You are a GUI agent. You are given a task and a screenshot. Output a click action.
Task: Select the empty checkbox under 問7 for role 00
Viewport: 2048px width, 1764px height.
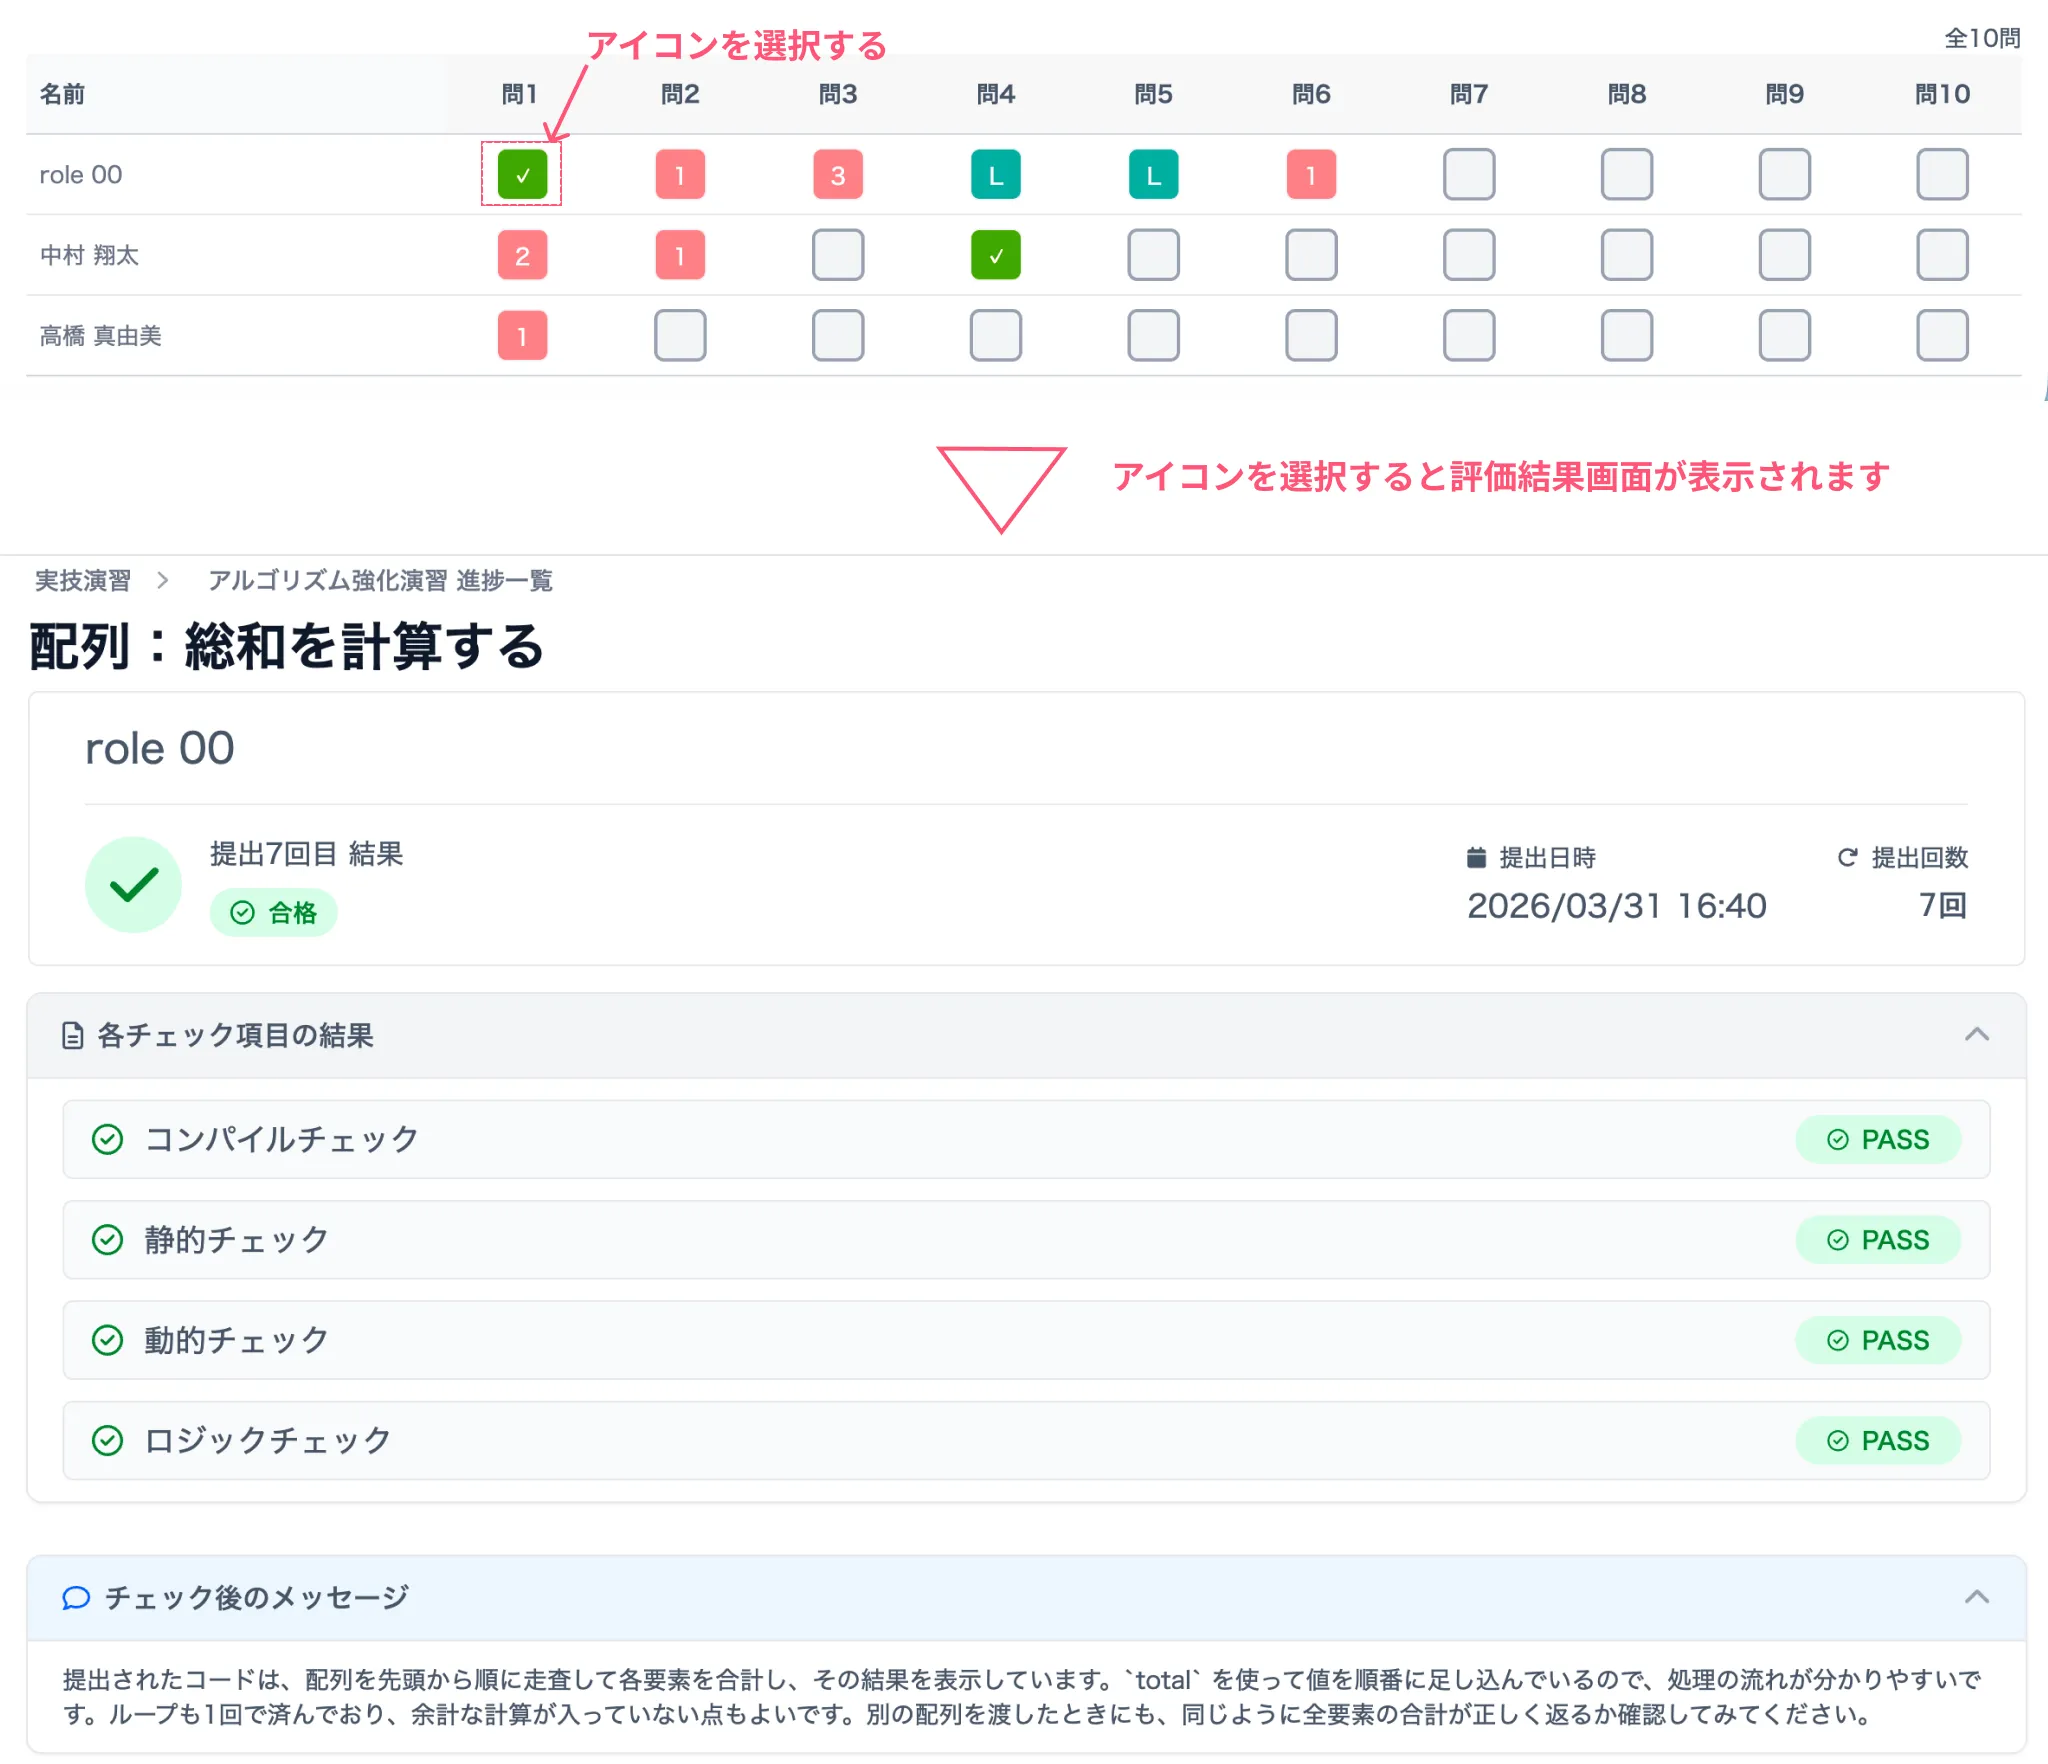[x=1469, y=174]
